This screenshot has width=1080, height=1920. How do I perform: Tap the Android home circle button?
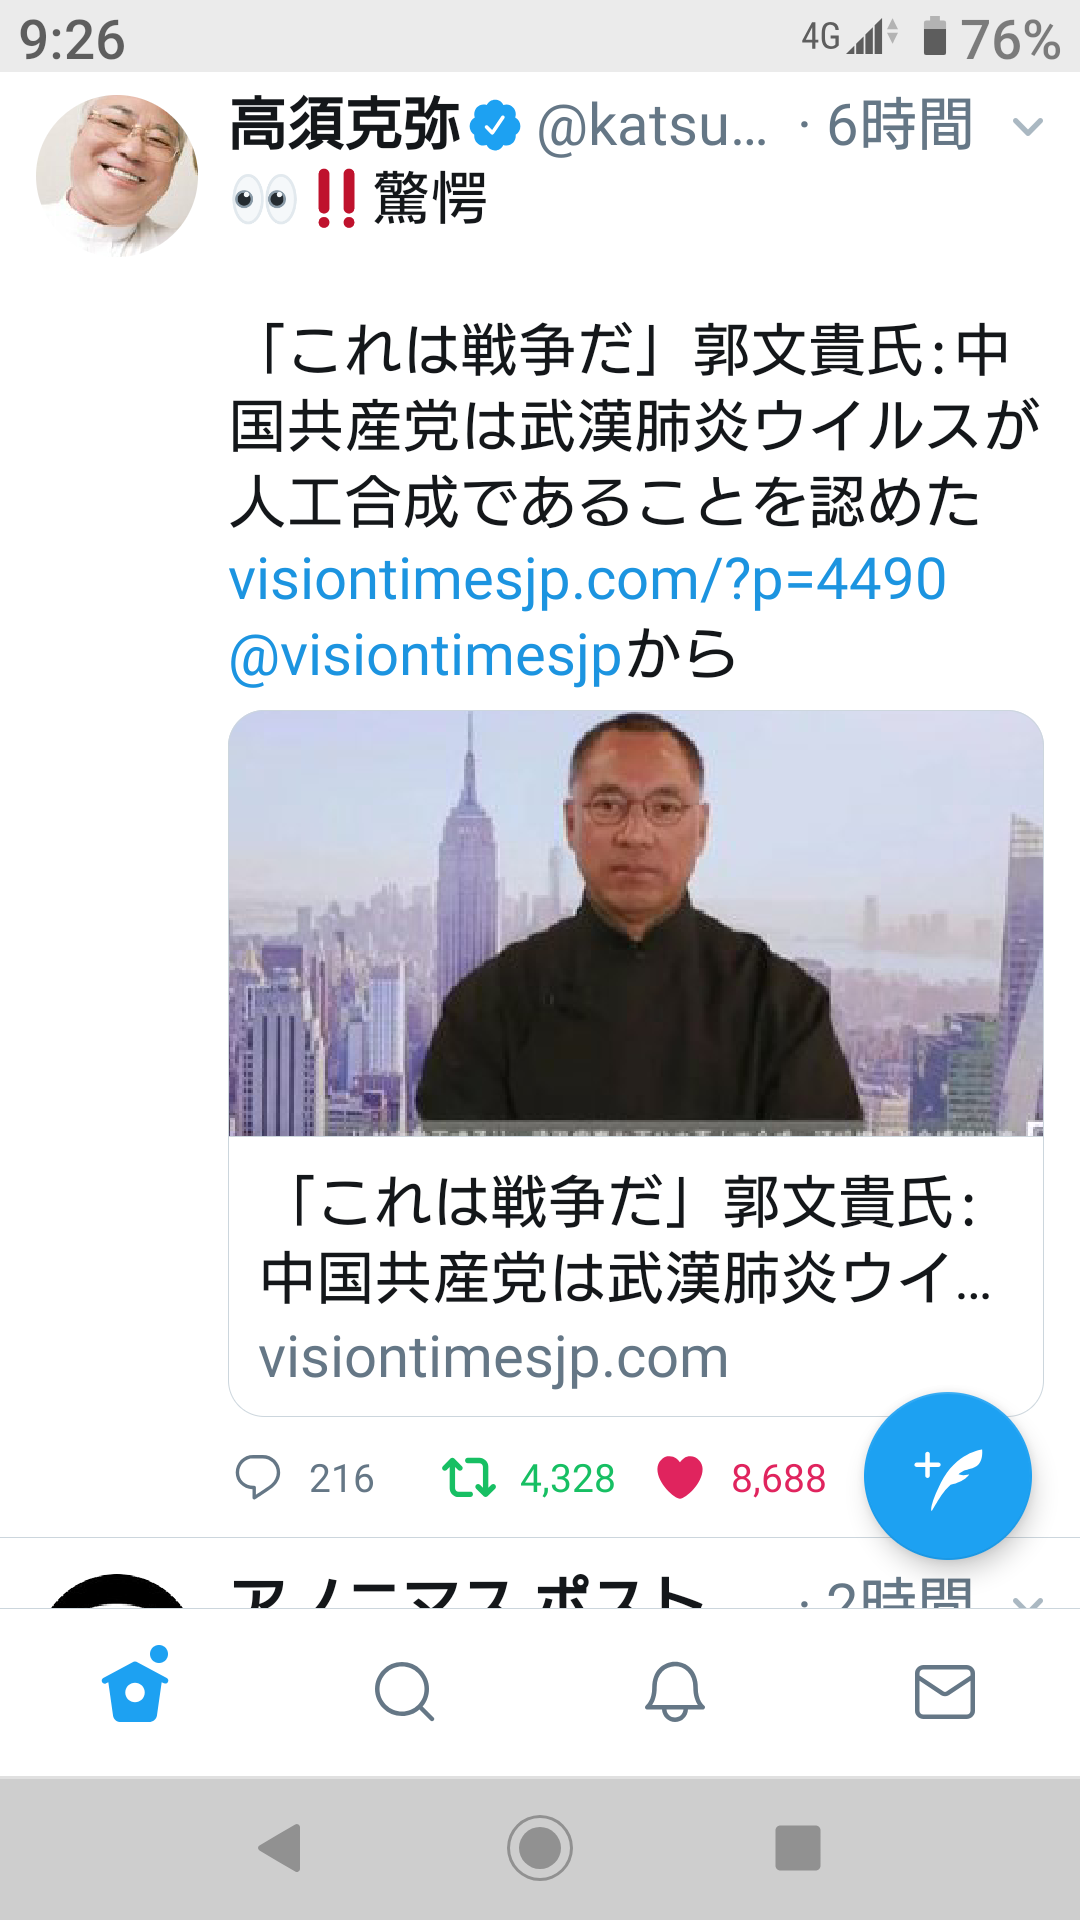coord(540,1847)
